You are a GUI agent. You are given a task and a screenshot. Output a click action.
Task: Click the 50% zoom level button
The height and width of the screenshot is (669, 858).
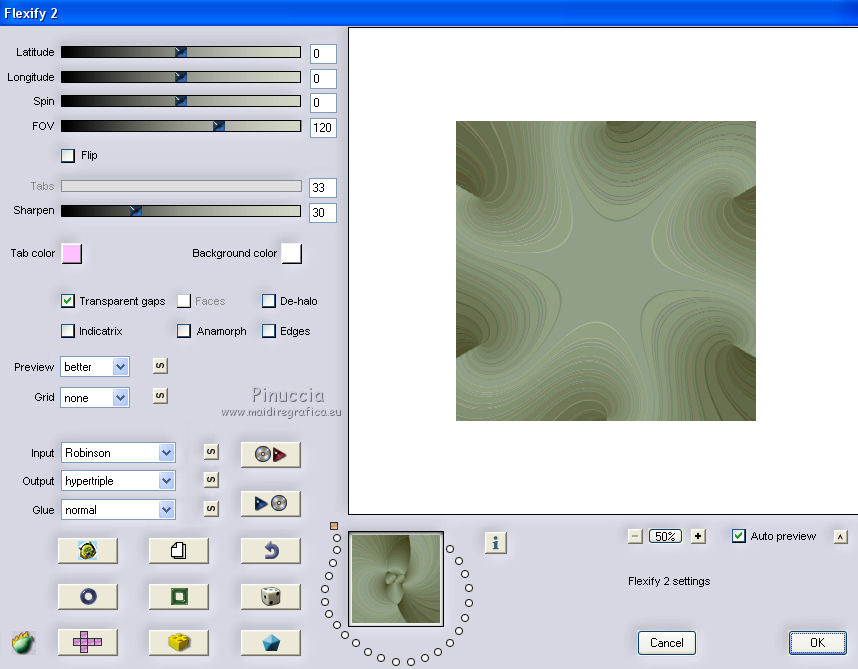[x=665, y=536]
